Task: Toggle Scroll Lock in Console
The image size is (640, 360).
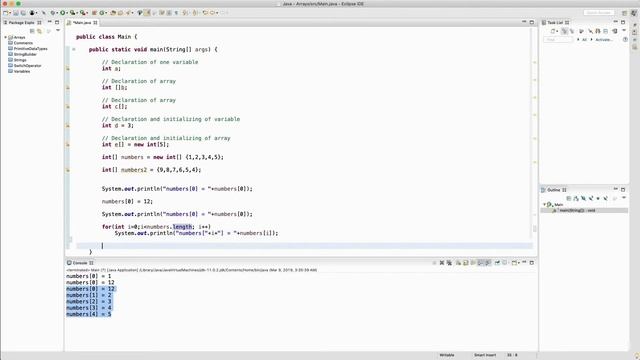Action: click(x=465, y=263)
